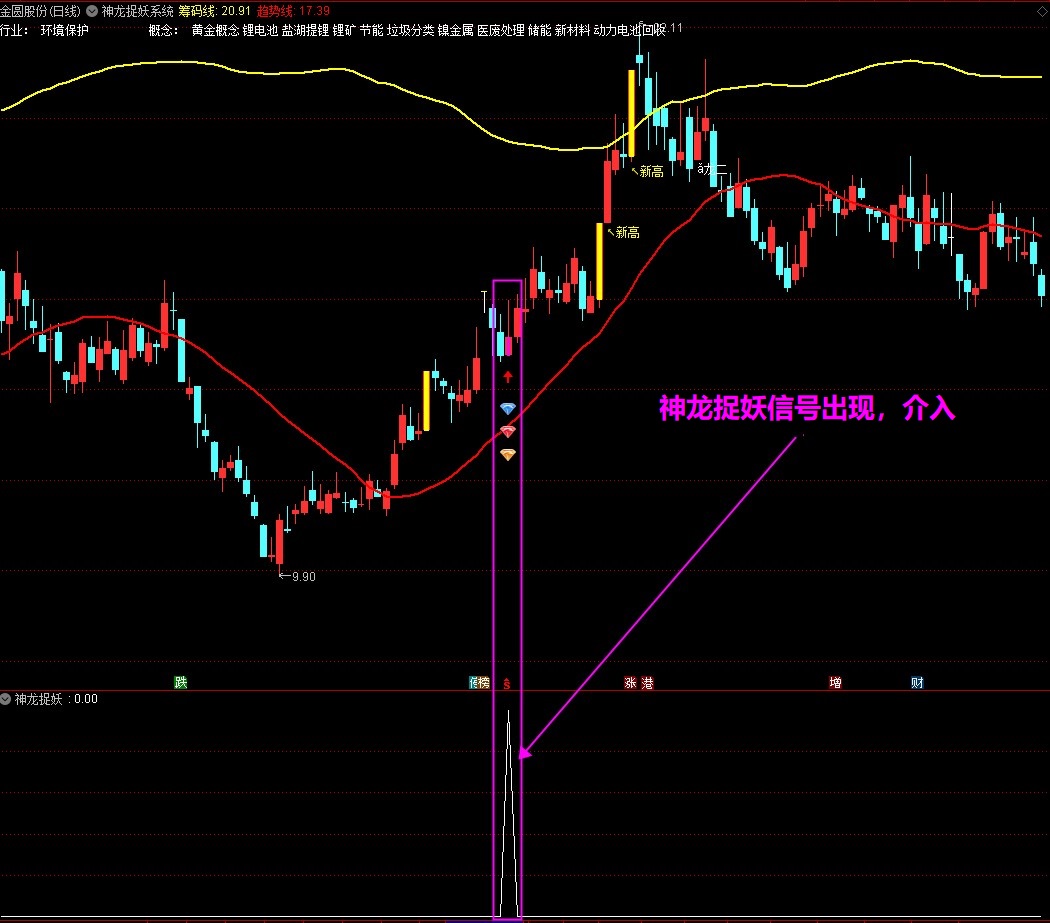This screenshot has height=923, width=1050.
Task: Click the tall yellow candle near chart peak
Action: 631,113
